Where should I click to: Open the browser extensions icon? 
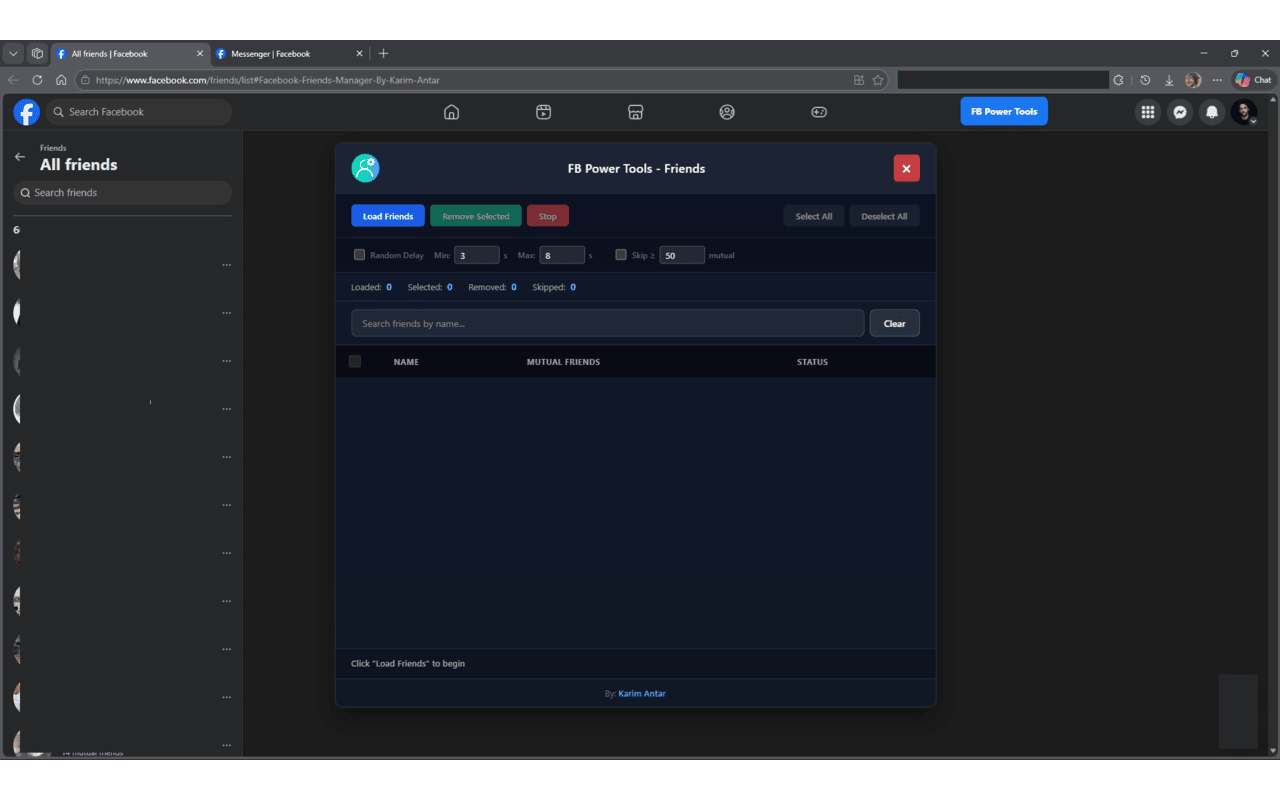pyautogui.click(x=1118, y=80)
